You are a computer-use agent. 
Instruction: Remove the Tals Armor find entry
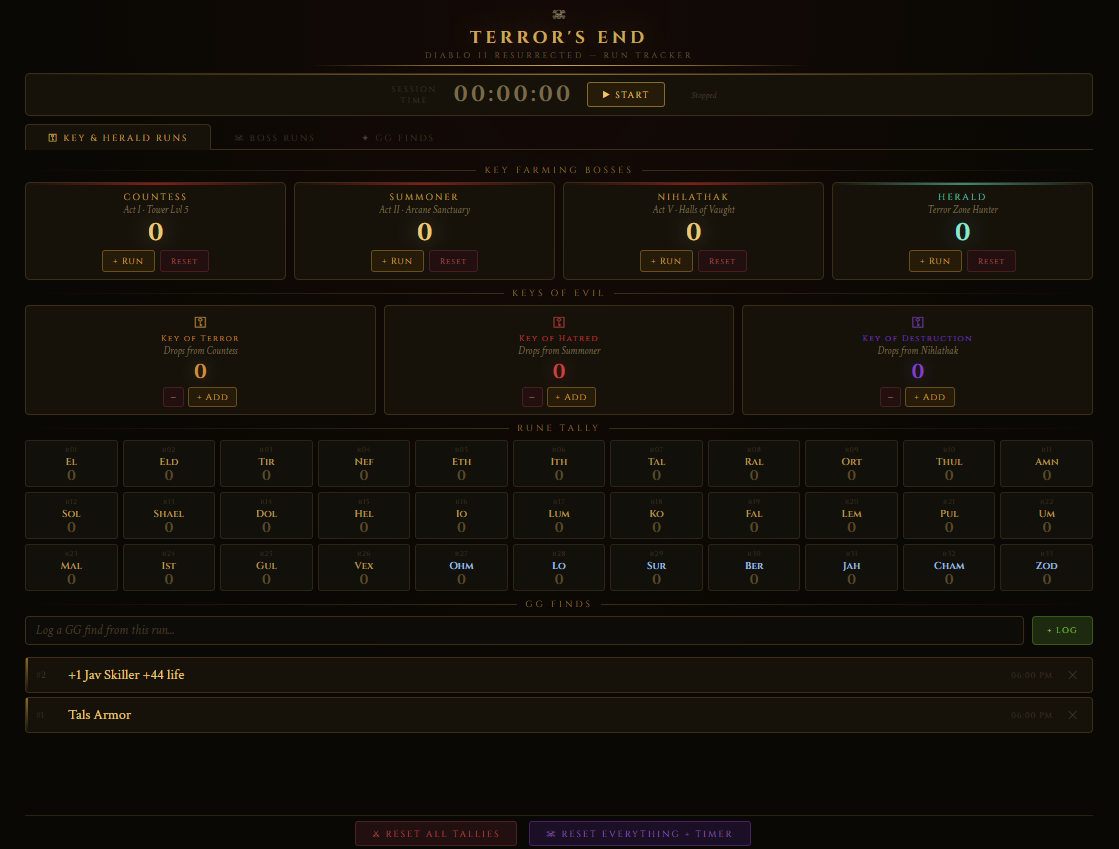click(x=1073, y=715)
